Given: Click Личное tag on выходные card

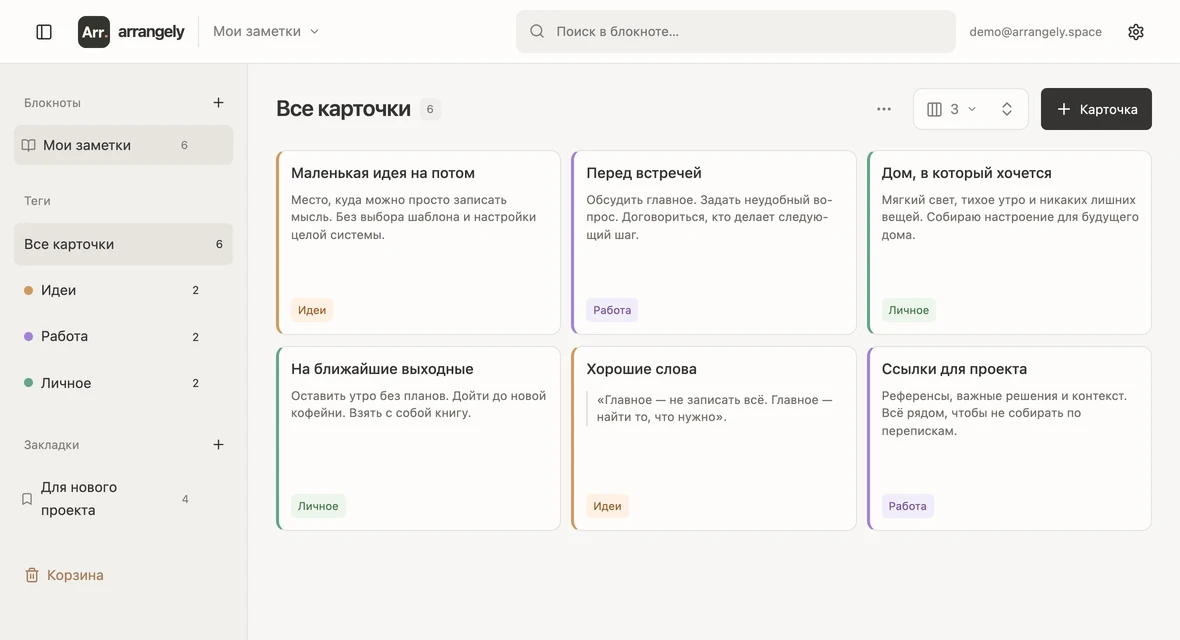Looking at the screenshot, I should coord(318,506).
